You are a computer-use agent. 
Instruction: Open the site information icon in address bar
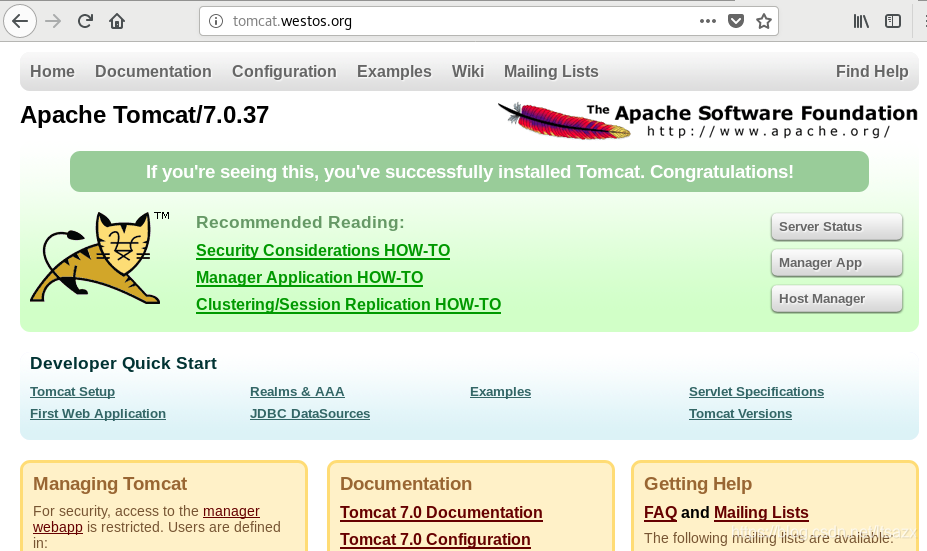pos(216,21)
